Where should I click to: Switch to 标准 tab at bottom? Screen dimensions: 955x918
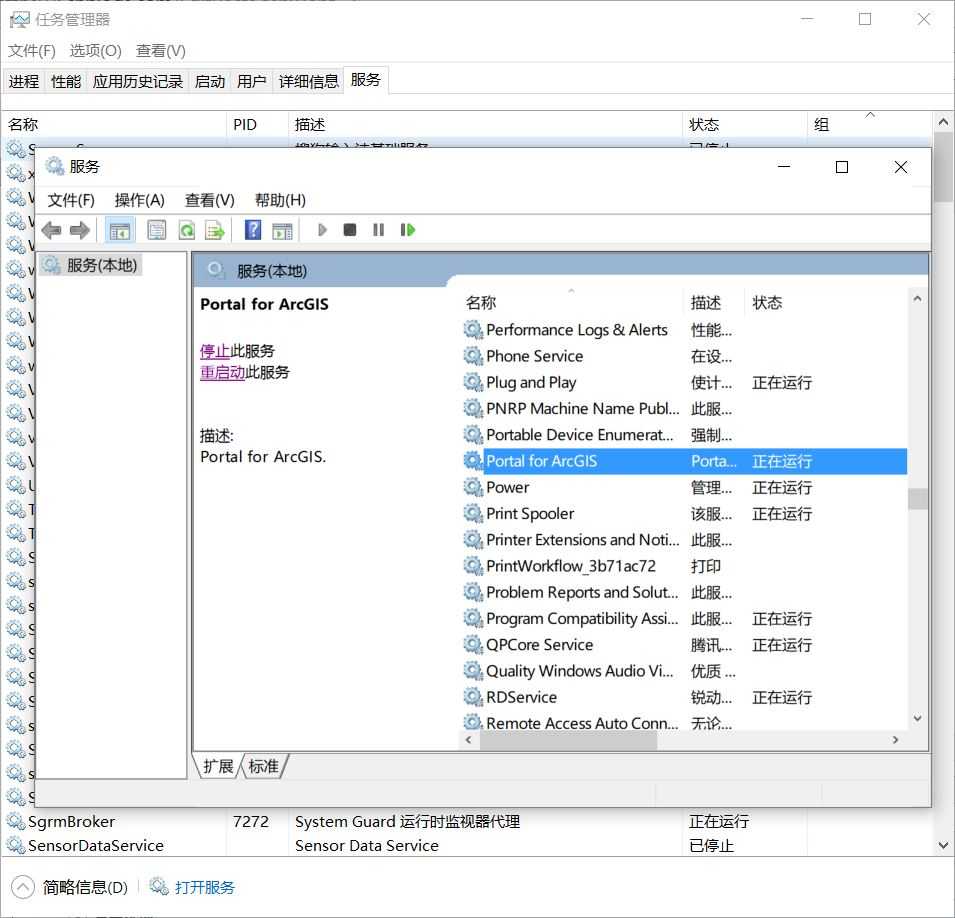[x=264, y=766]
